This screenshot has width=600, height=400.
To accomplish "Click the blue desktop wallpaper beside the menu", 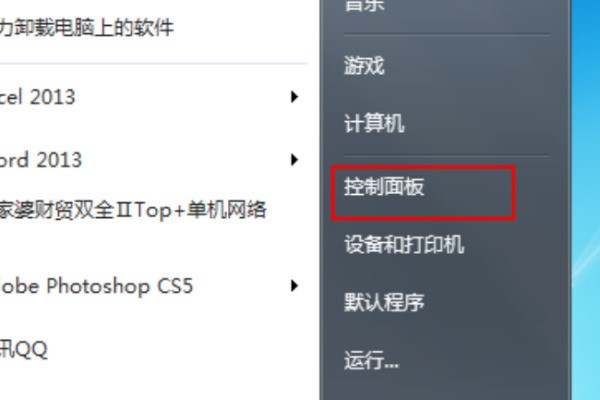I will click(x=585, y=199).
